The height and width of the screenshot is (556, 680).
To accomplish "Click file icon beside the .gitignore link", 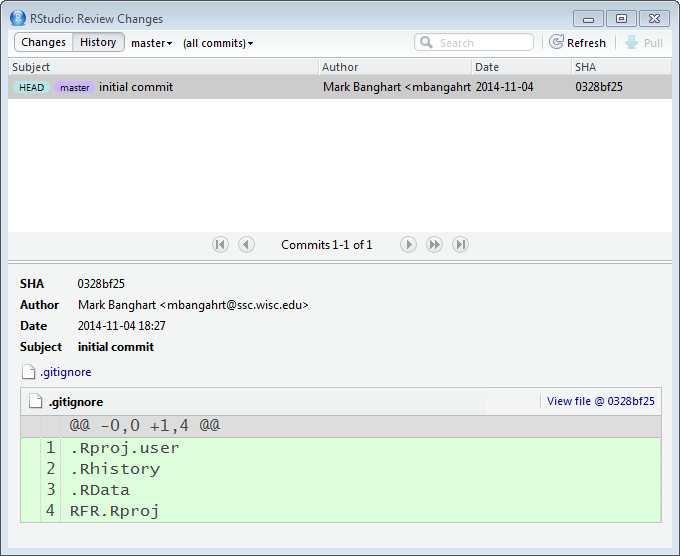I will pos(29,372).
